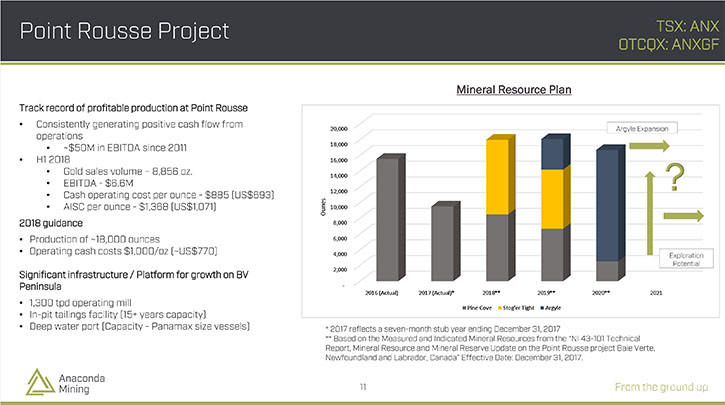
Task: Select the '2018 guidance' heading
Action: [51, 223]
